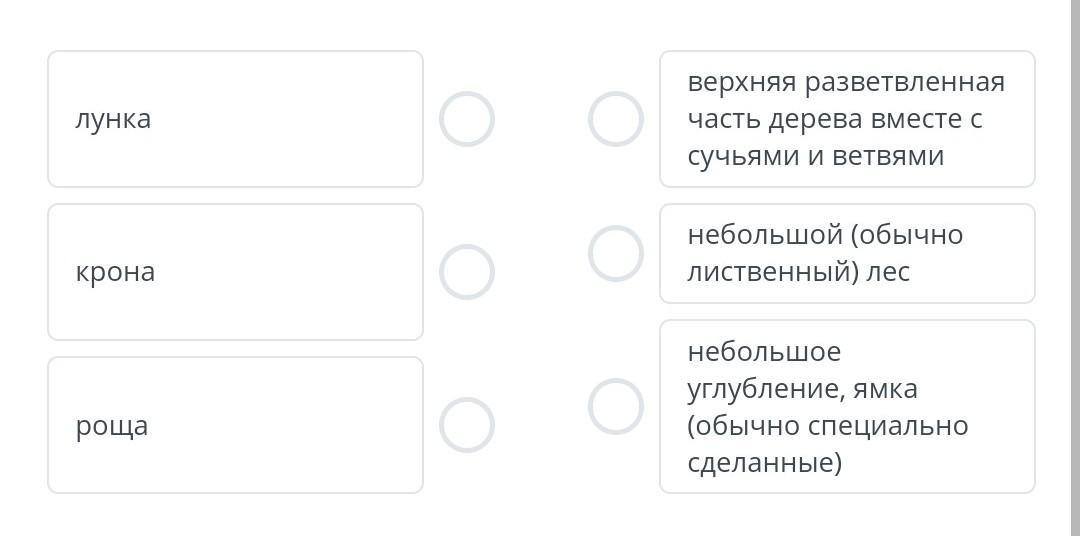The height and width of the screenshot is (536, 1080).
Task: Pick the connector dot for the last right definition
Action: coord(615,406)
